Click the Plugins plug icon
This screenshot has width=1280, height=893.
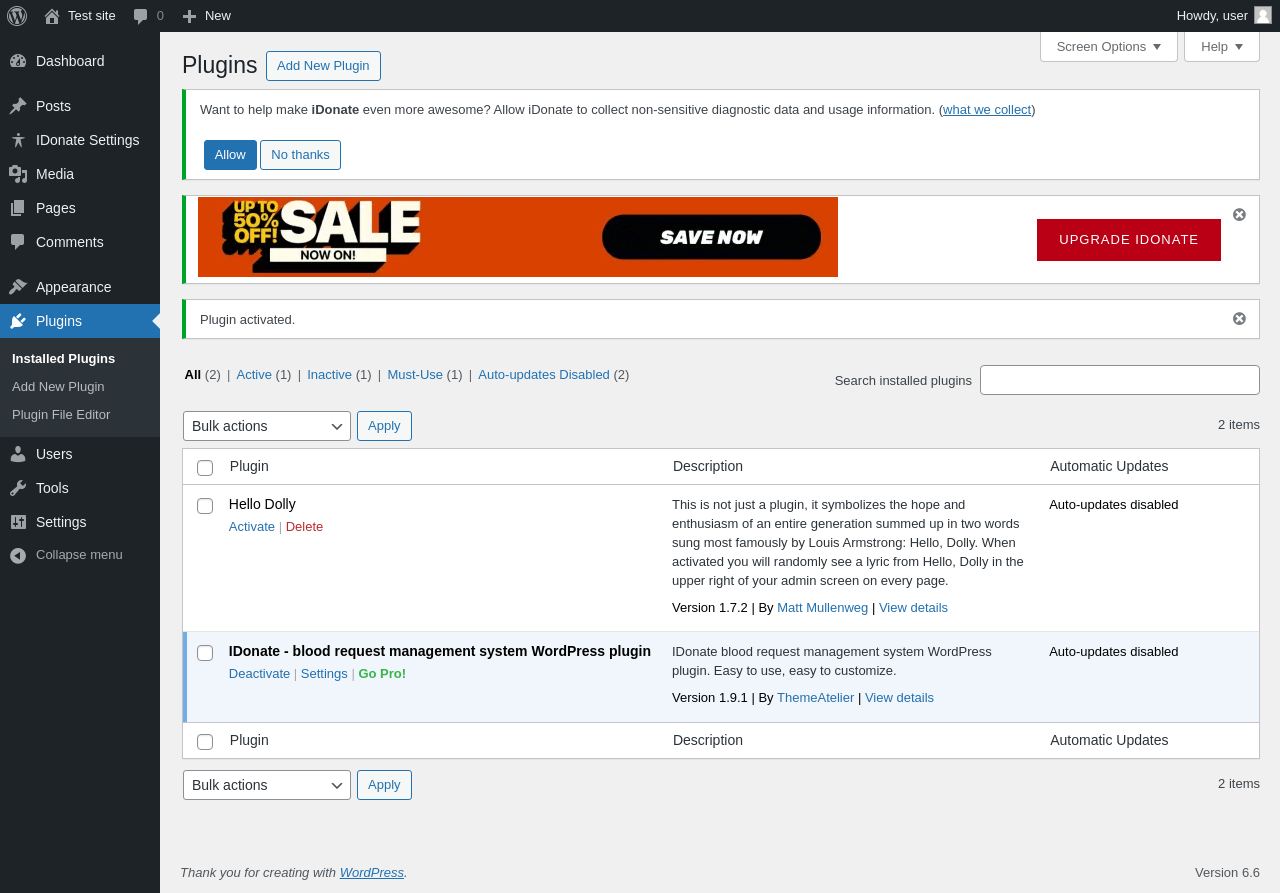point(18,321)
